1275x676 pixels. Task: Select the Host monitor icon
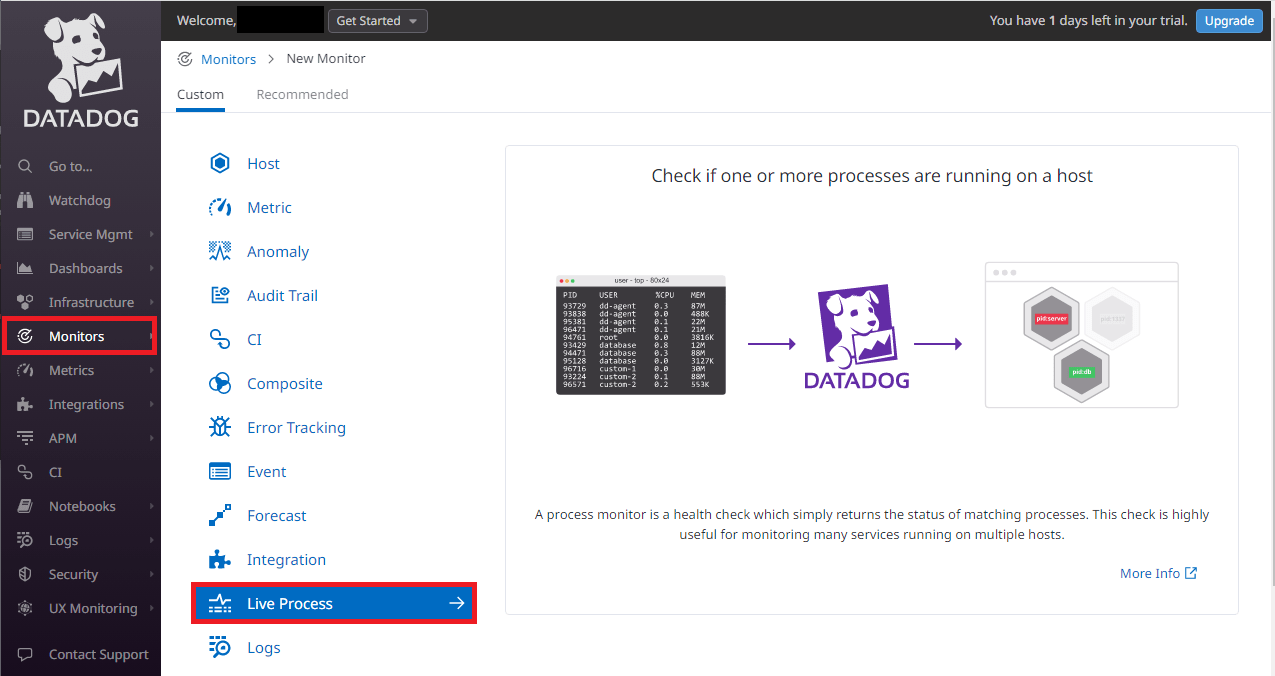point(220,164)
